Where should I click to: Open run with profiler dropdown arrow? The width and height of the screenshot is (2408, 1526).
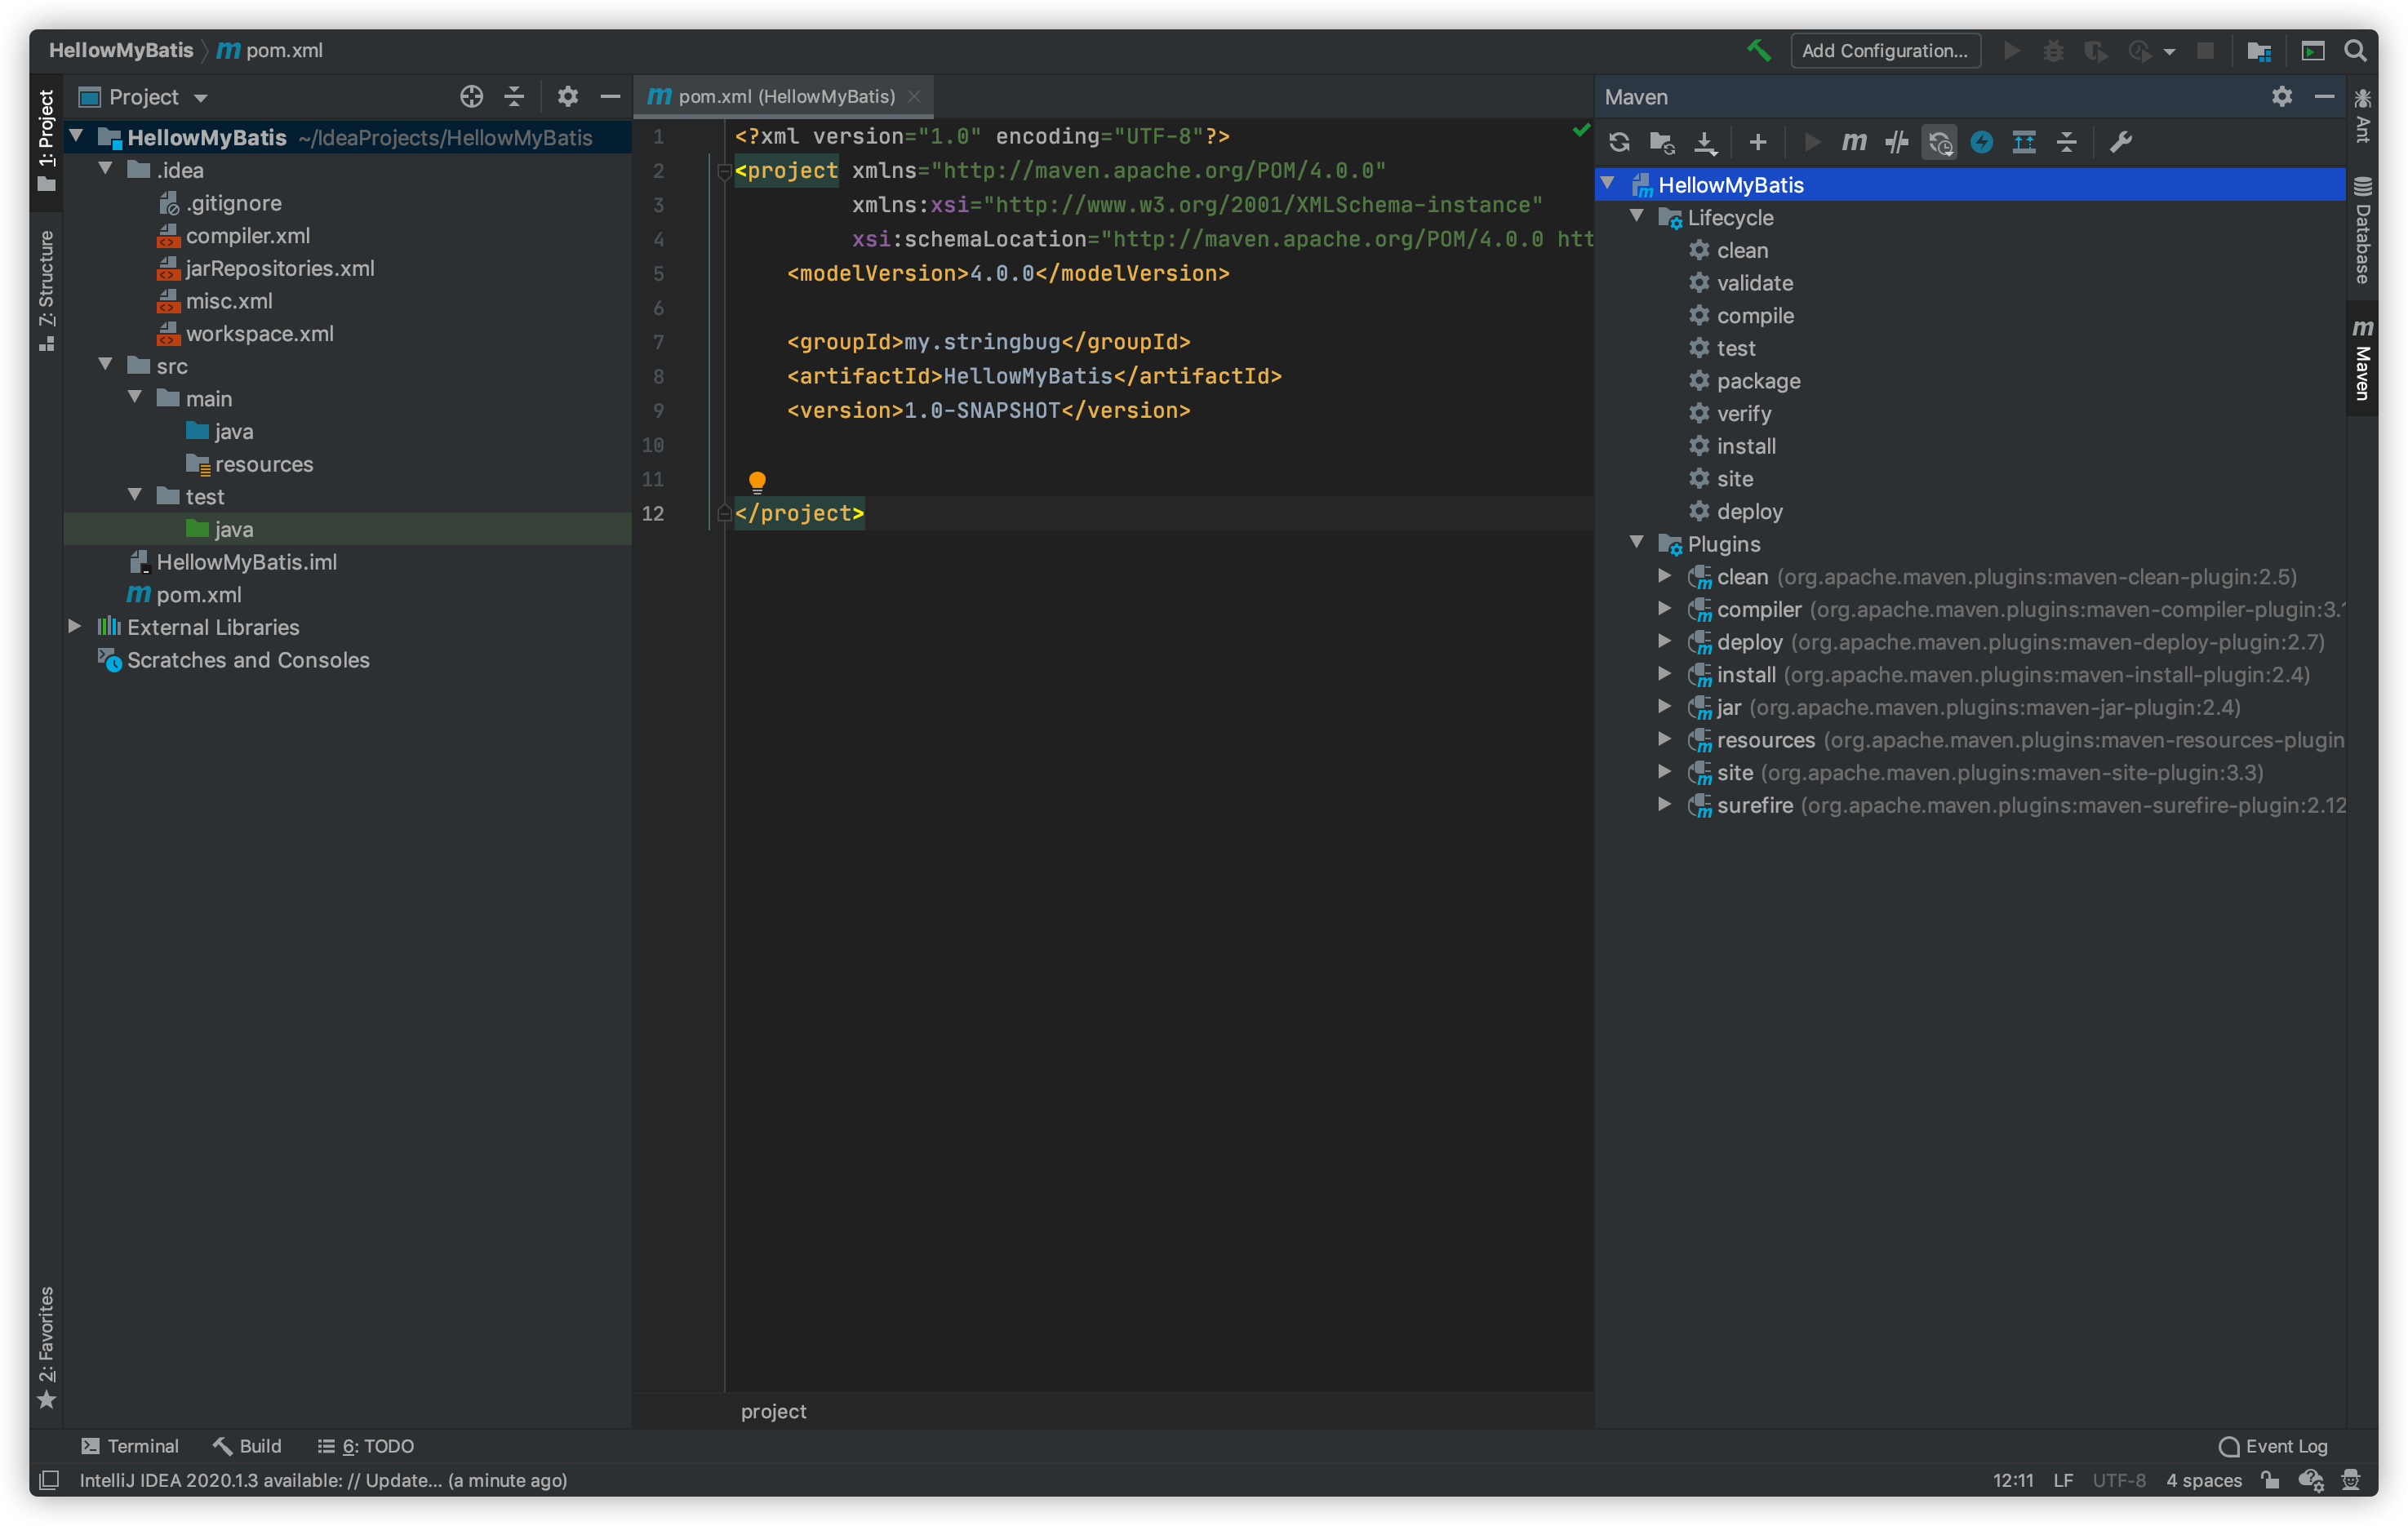tap(2169, 52)
